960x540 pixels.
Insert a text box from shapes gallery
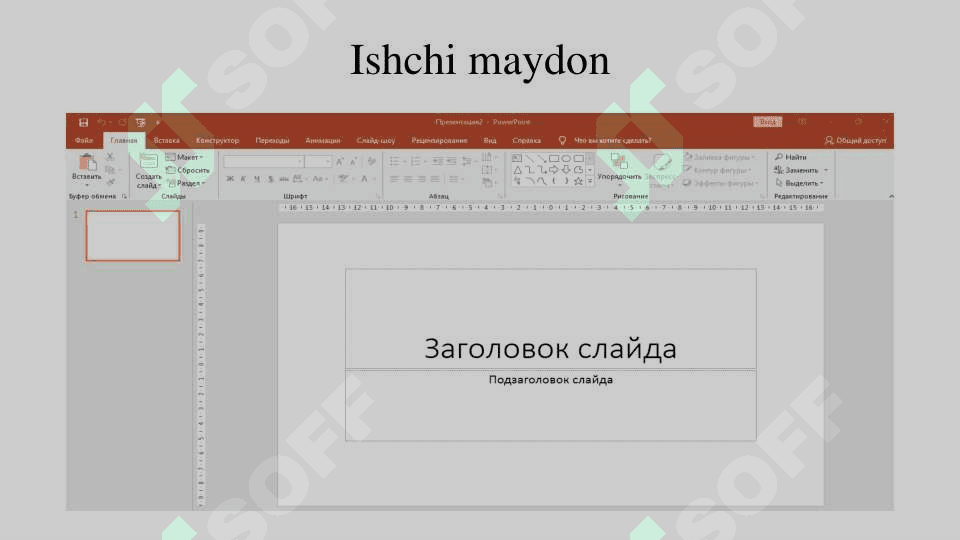click(517, 158)
